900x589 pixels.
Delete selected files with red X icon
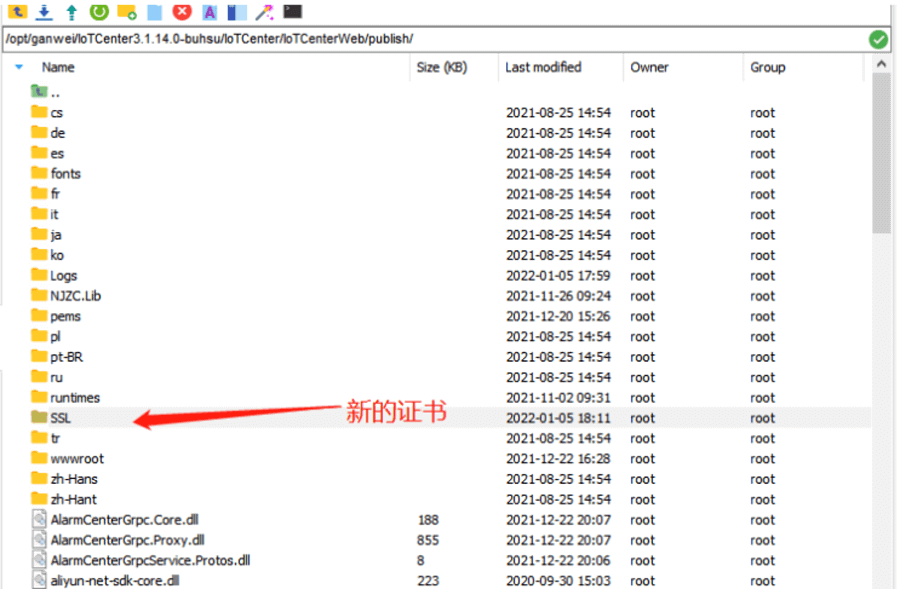click(x=182, y=11)
